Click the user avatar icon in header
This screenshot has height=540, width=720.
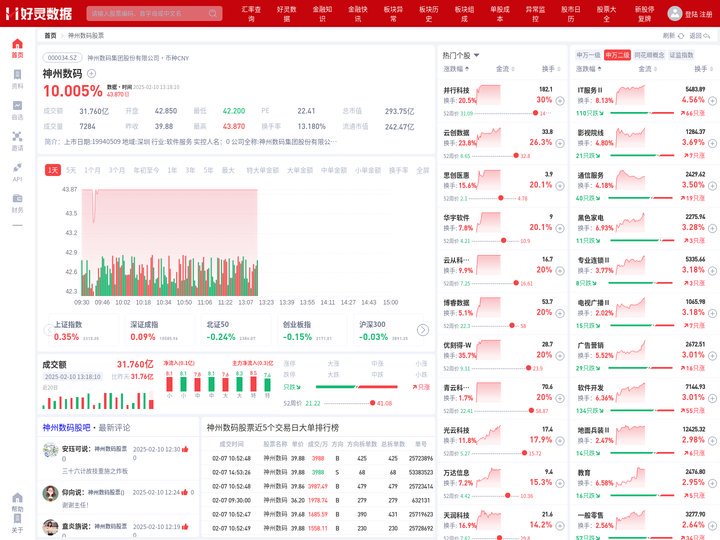675,13
